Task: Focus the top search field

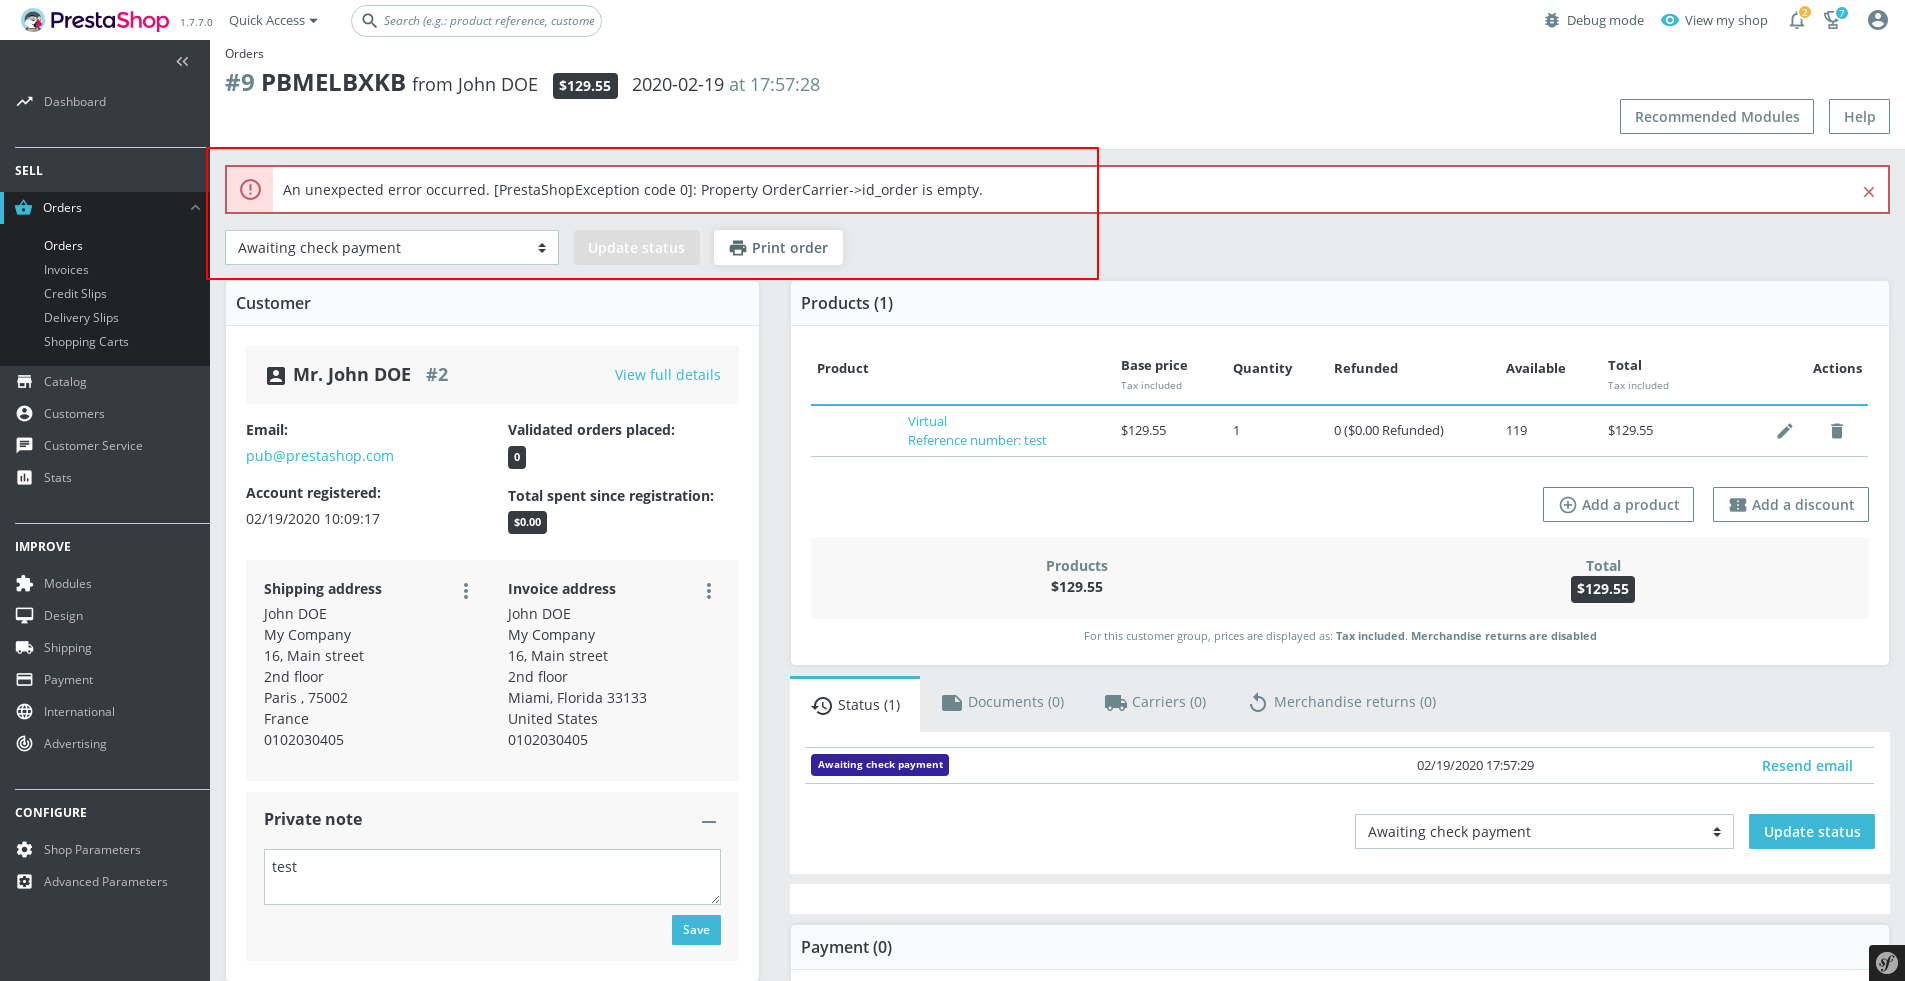Action: (x=476, y=21)
